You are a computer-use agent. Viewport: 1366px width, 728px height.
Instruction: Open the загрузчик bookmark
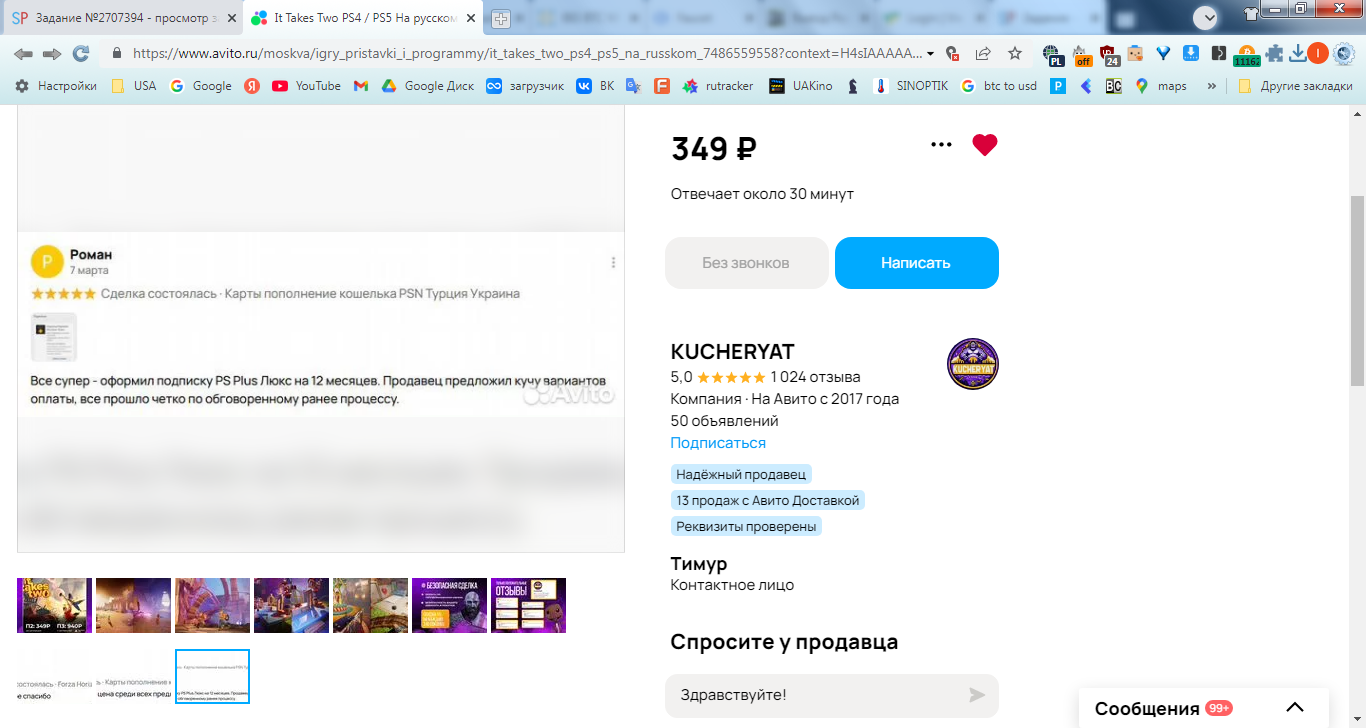pos(525,86)
